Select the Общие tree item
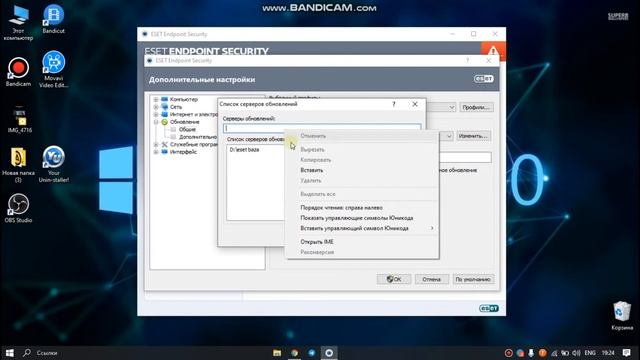 click(x=187, y=129)
